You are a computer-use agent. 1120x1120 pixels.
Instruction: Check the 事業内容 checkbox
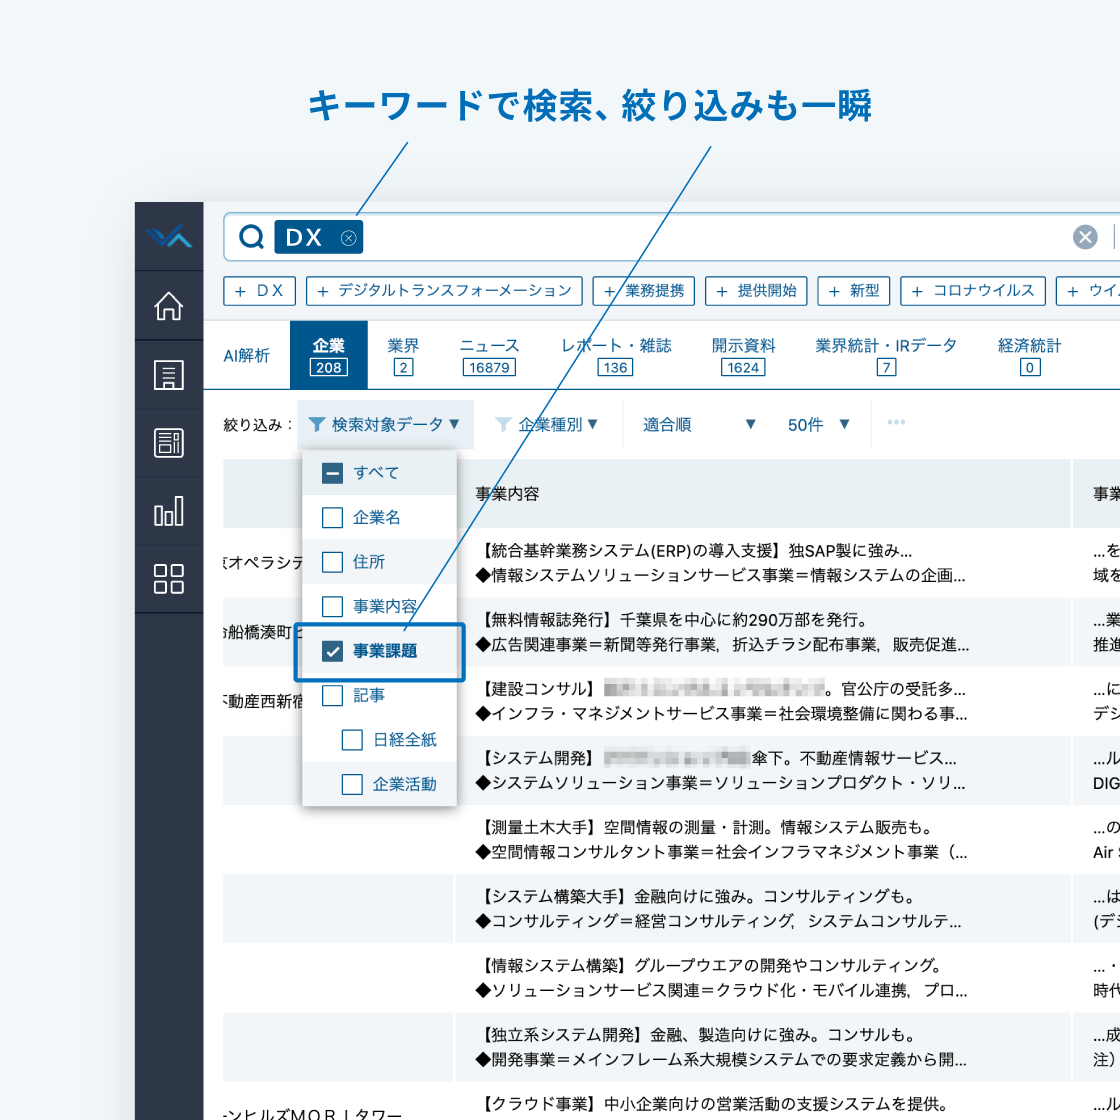(332, 606)
